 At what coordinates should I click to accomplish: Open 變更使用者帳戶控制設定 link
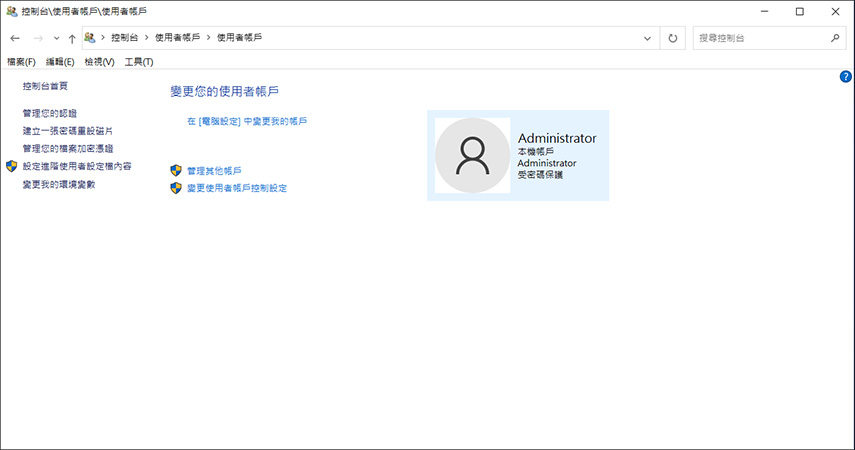(236, 188)
